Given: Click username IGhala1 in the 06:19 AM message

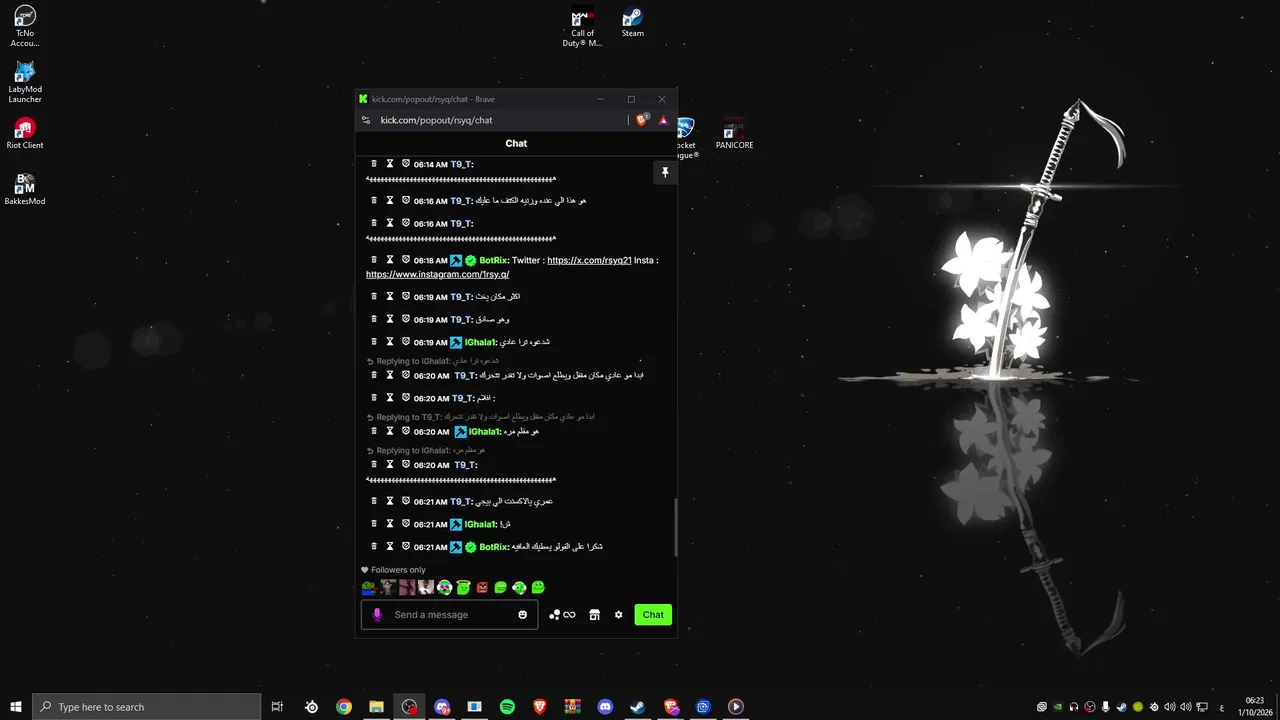Looking at the screenshot, I should coord(480,343).
